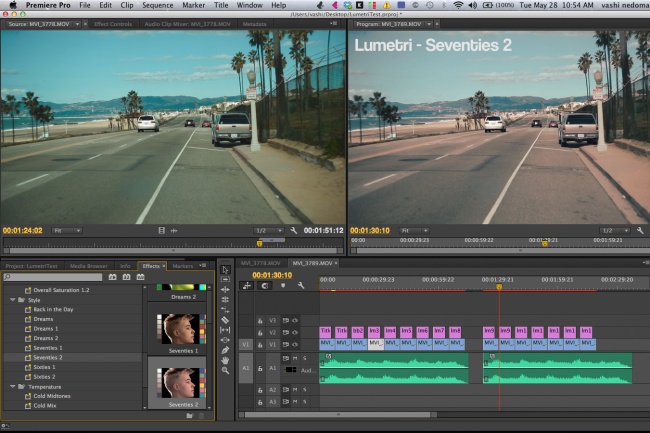This screenshot has height=433, width=650.
Task: Select the Track Select tool
Action: 225,280
